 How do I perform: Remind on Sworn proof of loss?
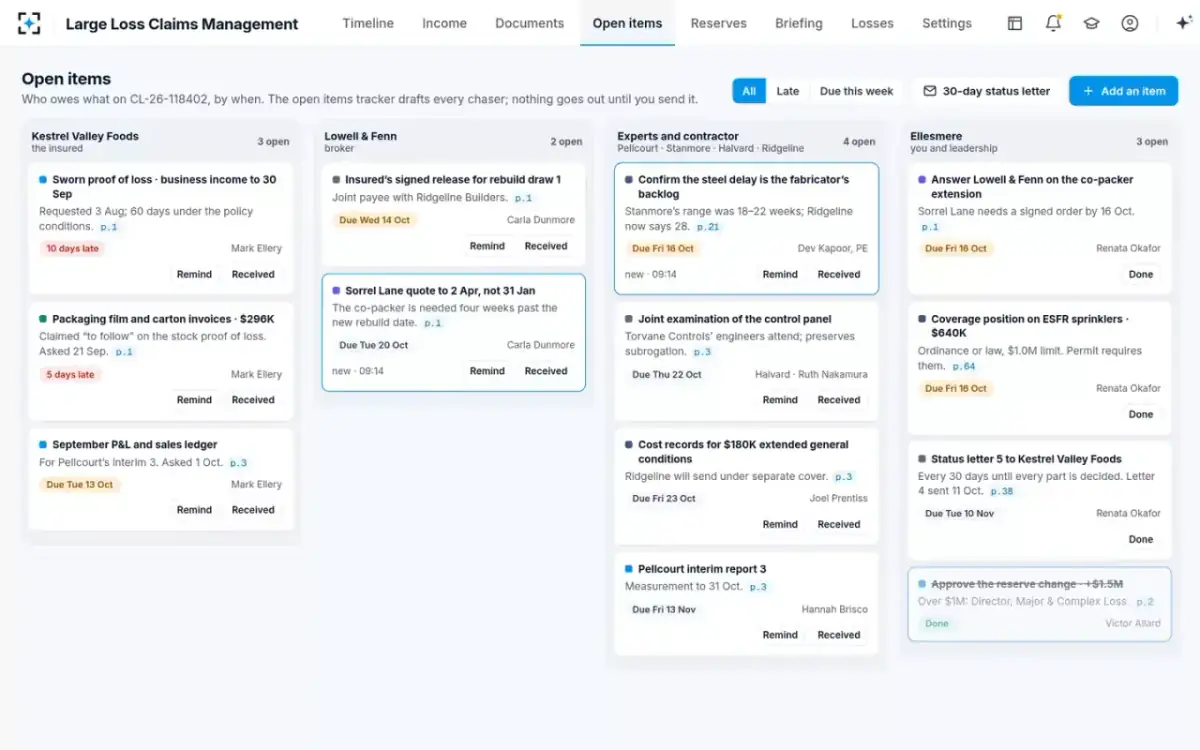click(194, 274)
